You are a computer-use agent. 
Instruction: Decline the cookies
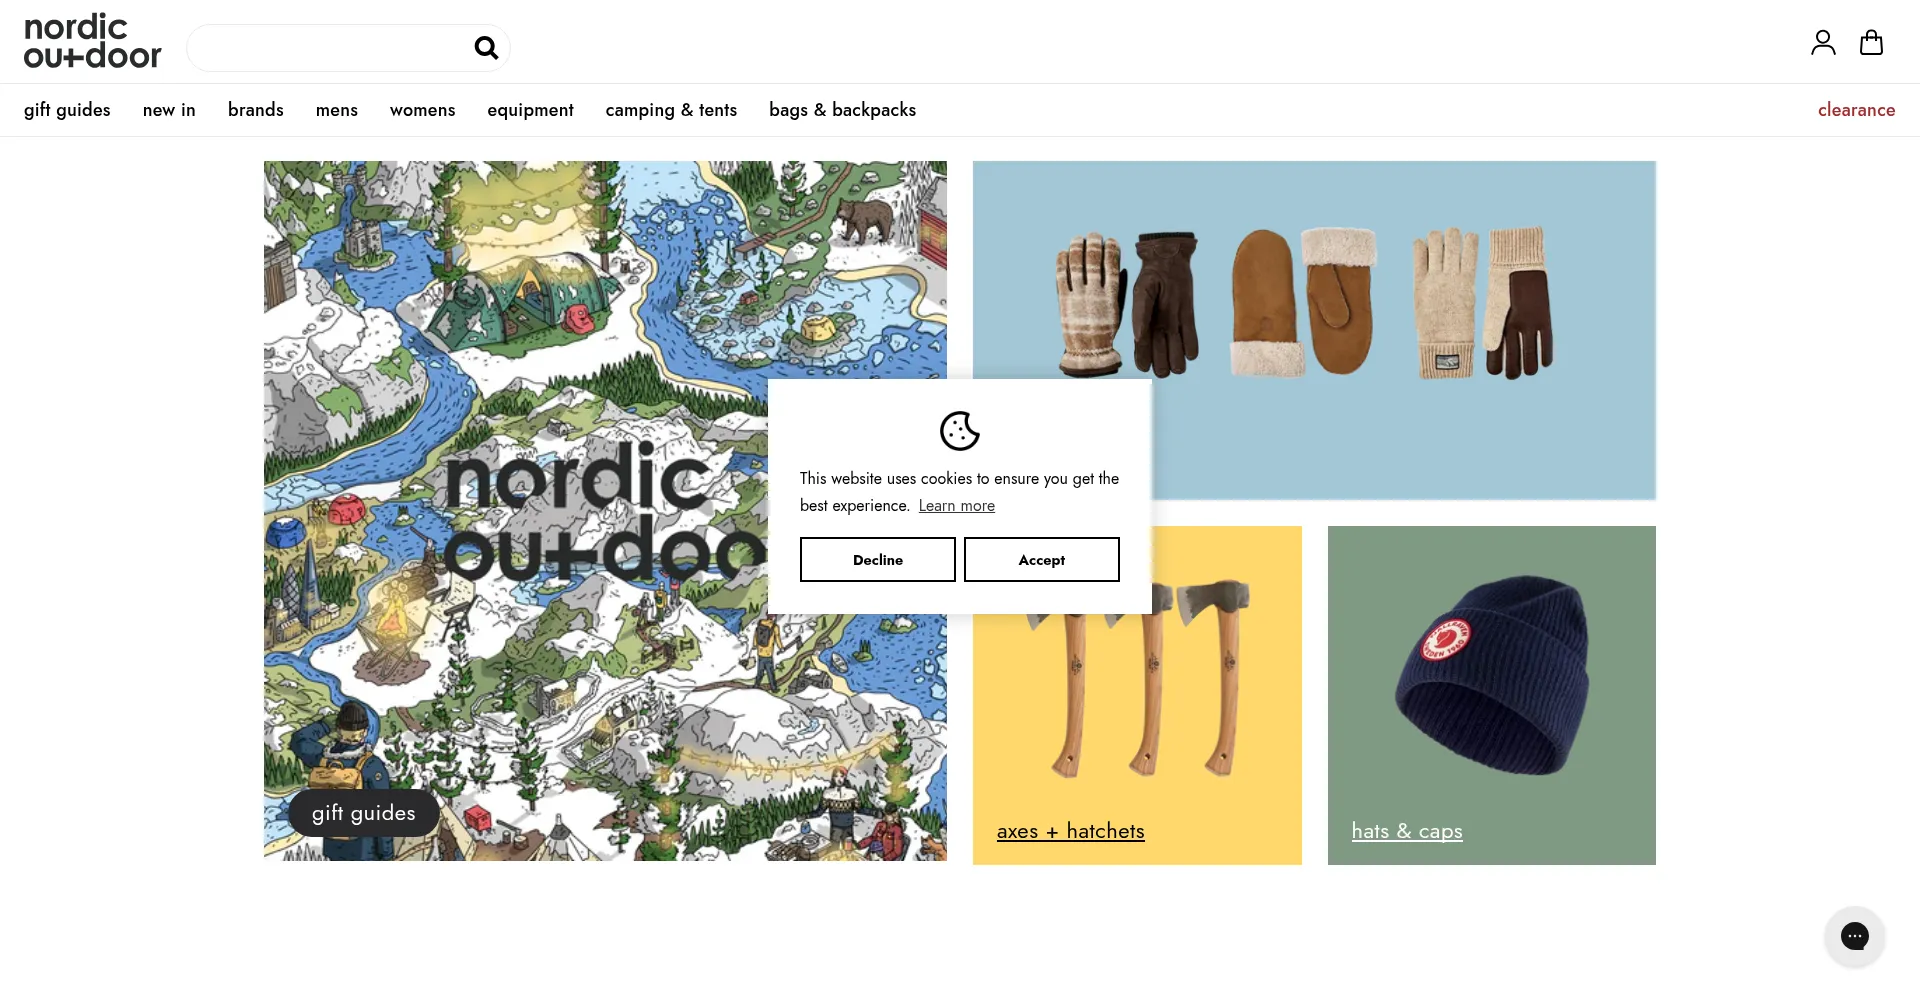pyautogui.click(x=877, y=559)
